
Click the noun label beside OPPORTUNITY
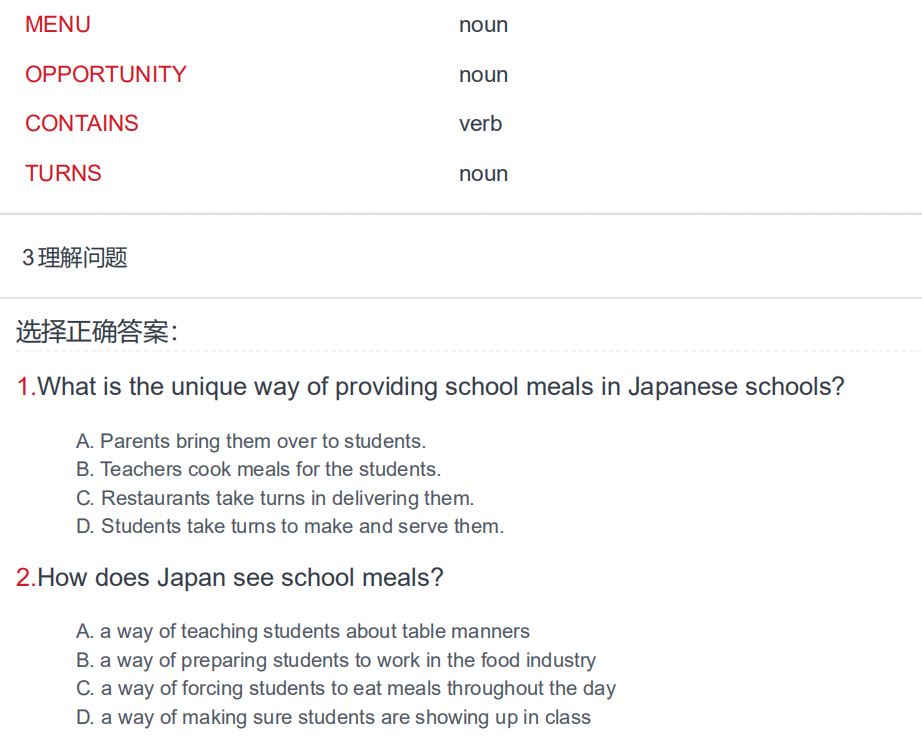pyautogui.click(x=483, y=75)
